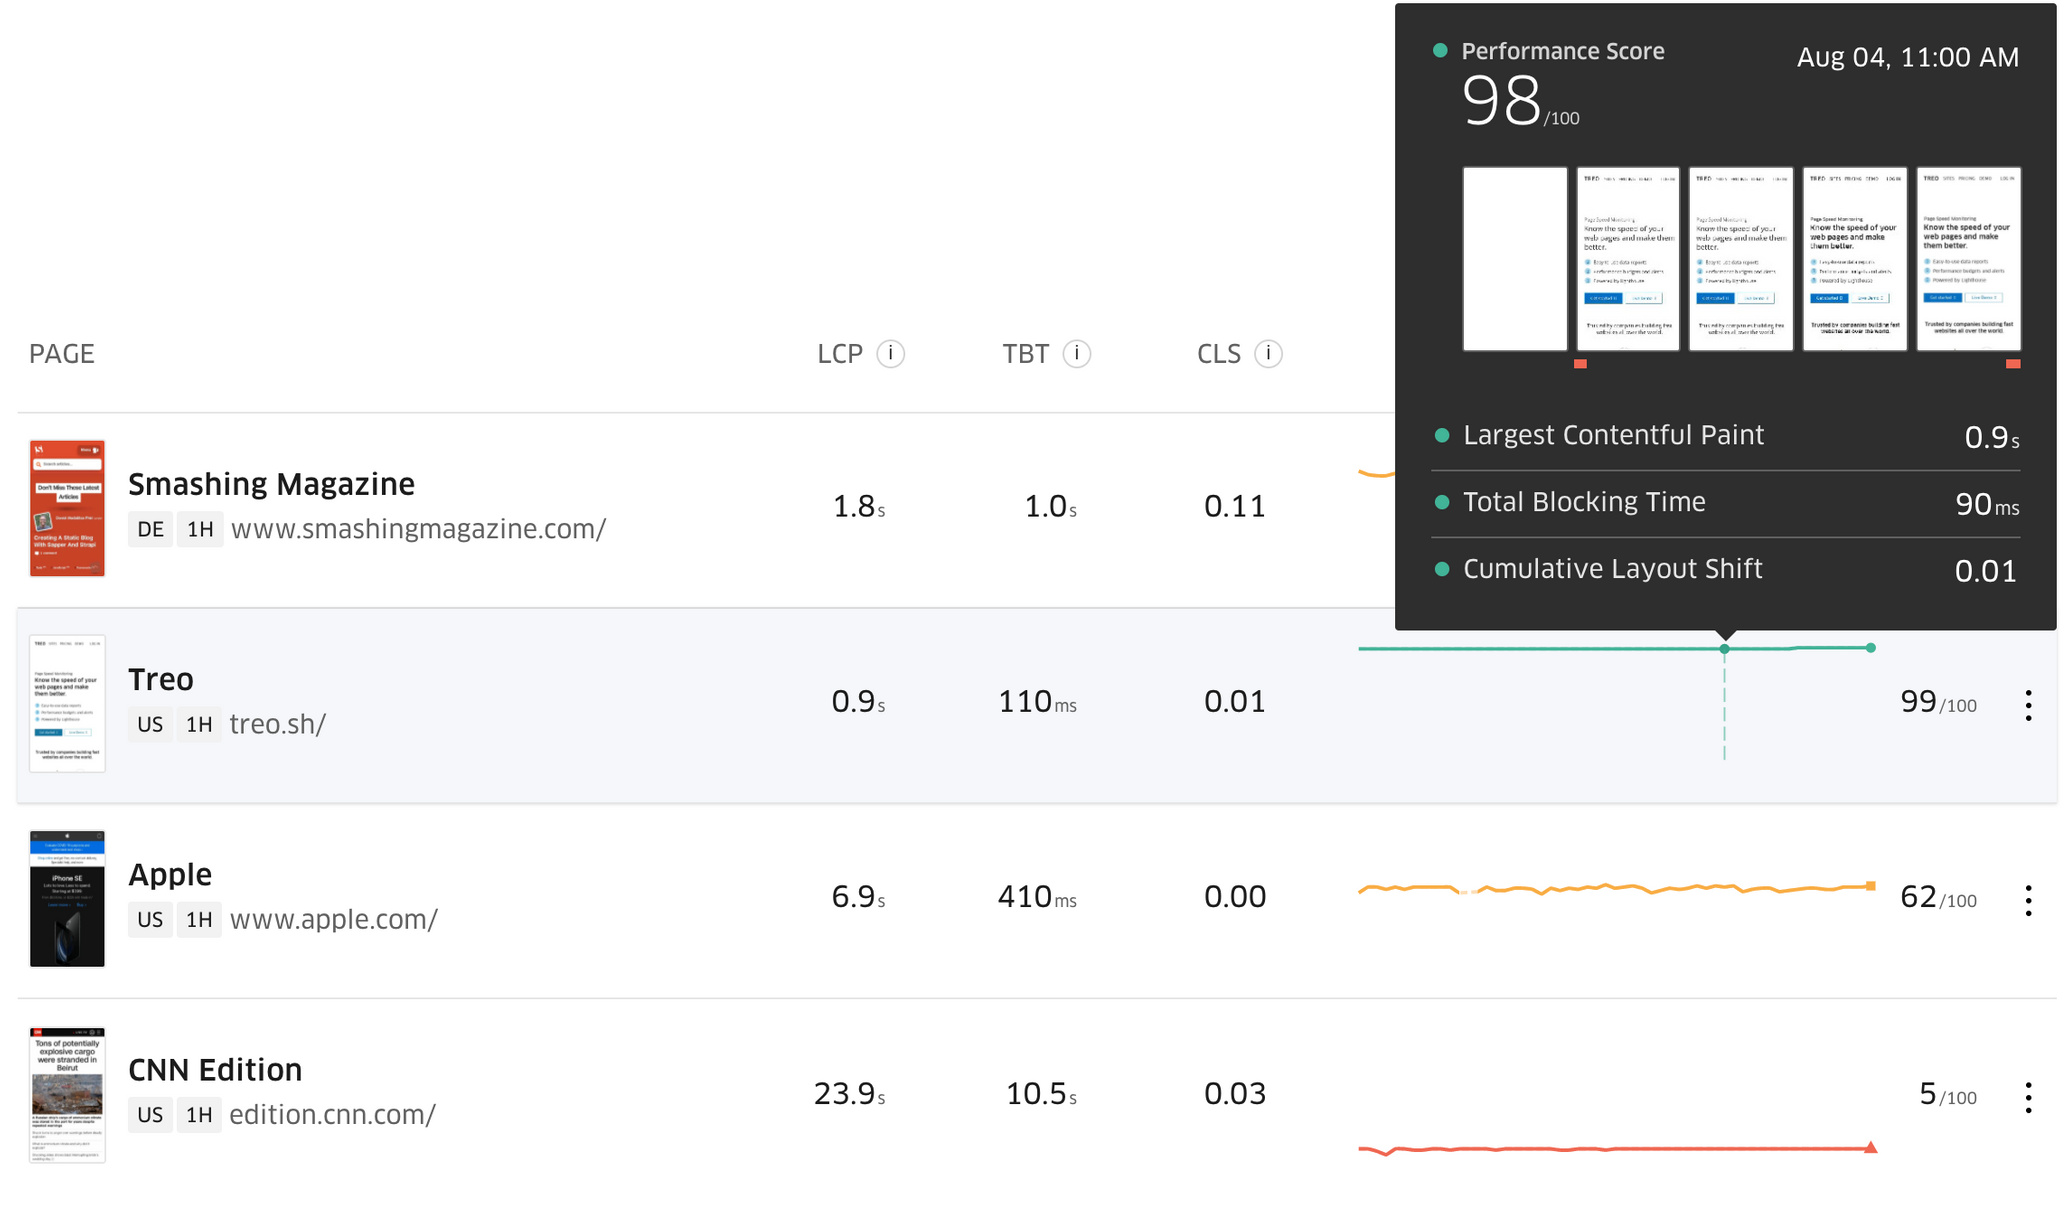This screenshot has width=2064, height=1222.
Task: Click the 23.9s LCP value for CNN Edition
Action: coord(850,1094)
